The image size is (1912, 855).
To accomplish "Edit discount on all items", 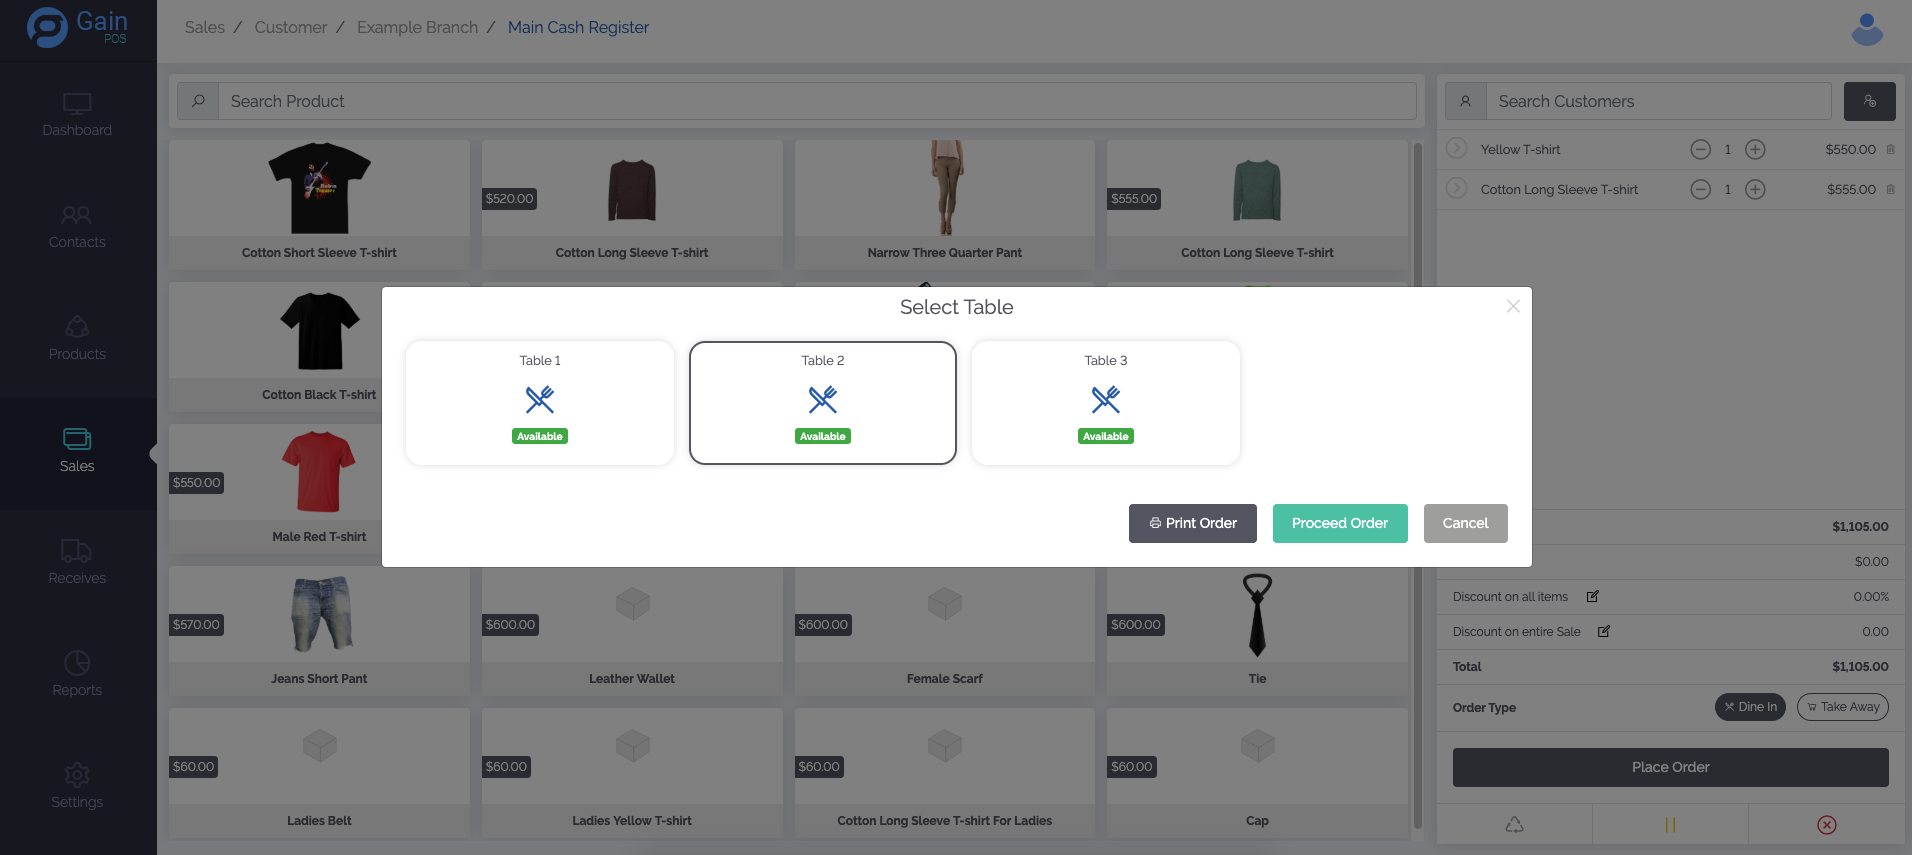I will pos(1593,597).
